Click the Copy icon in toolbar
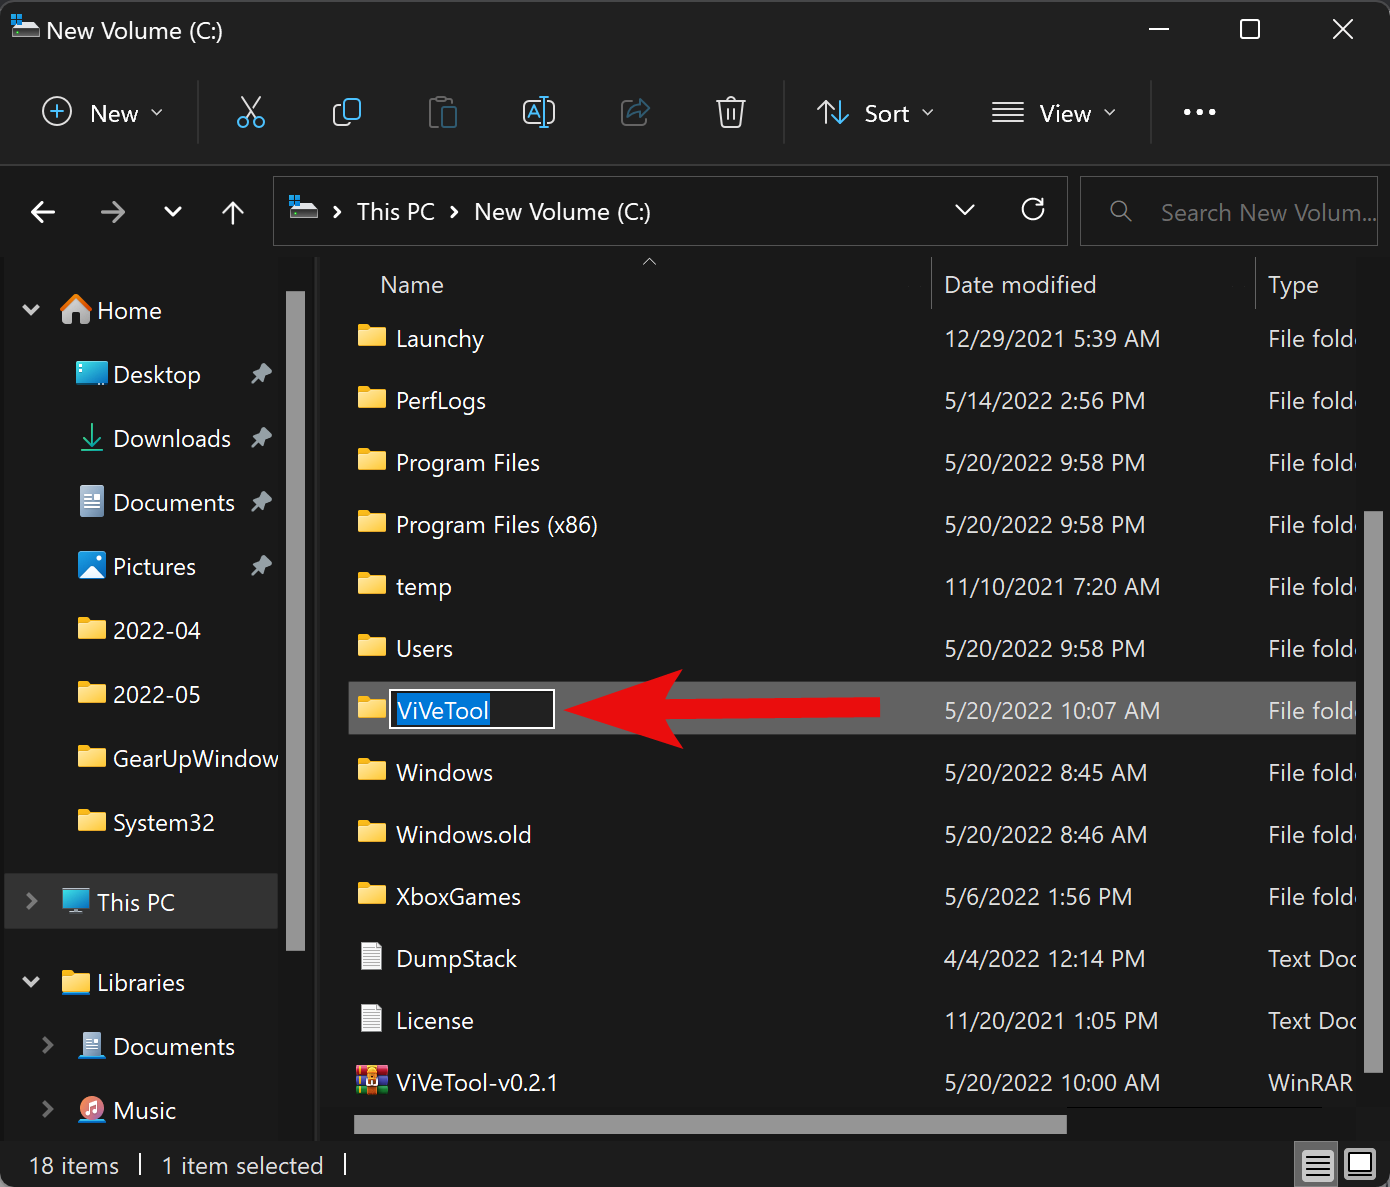Screen dimensions: 1390x1187 (x=346, y=112)
